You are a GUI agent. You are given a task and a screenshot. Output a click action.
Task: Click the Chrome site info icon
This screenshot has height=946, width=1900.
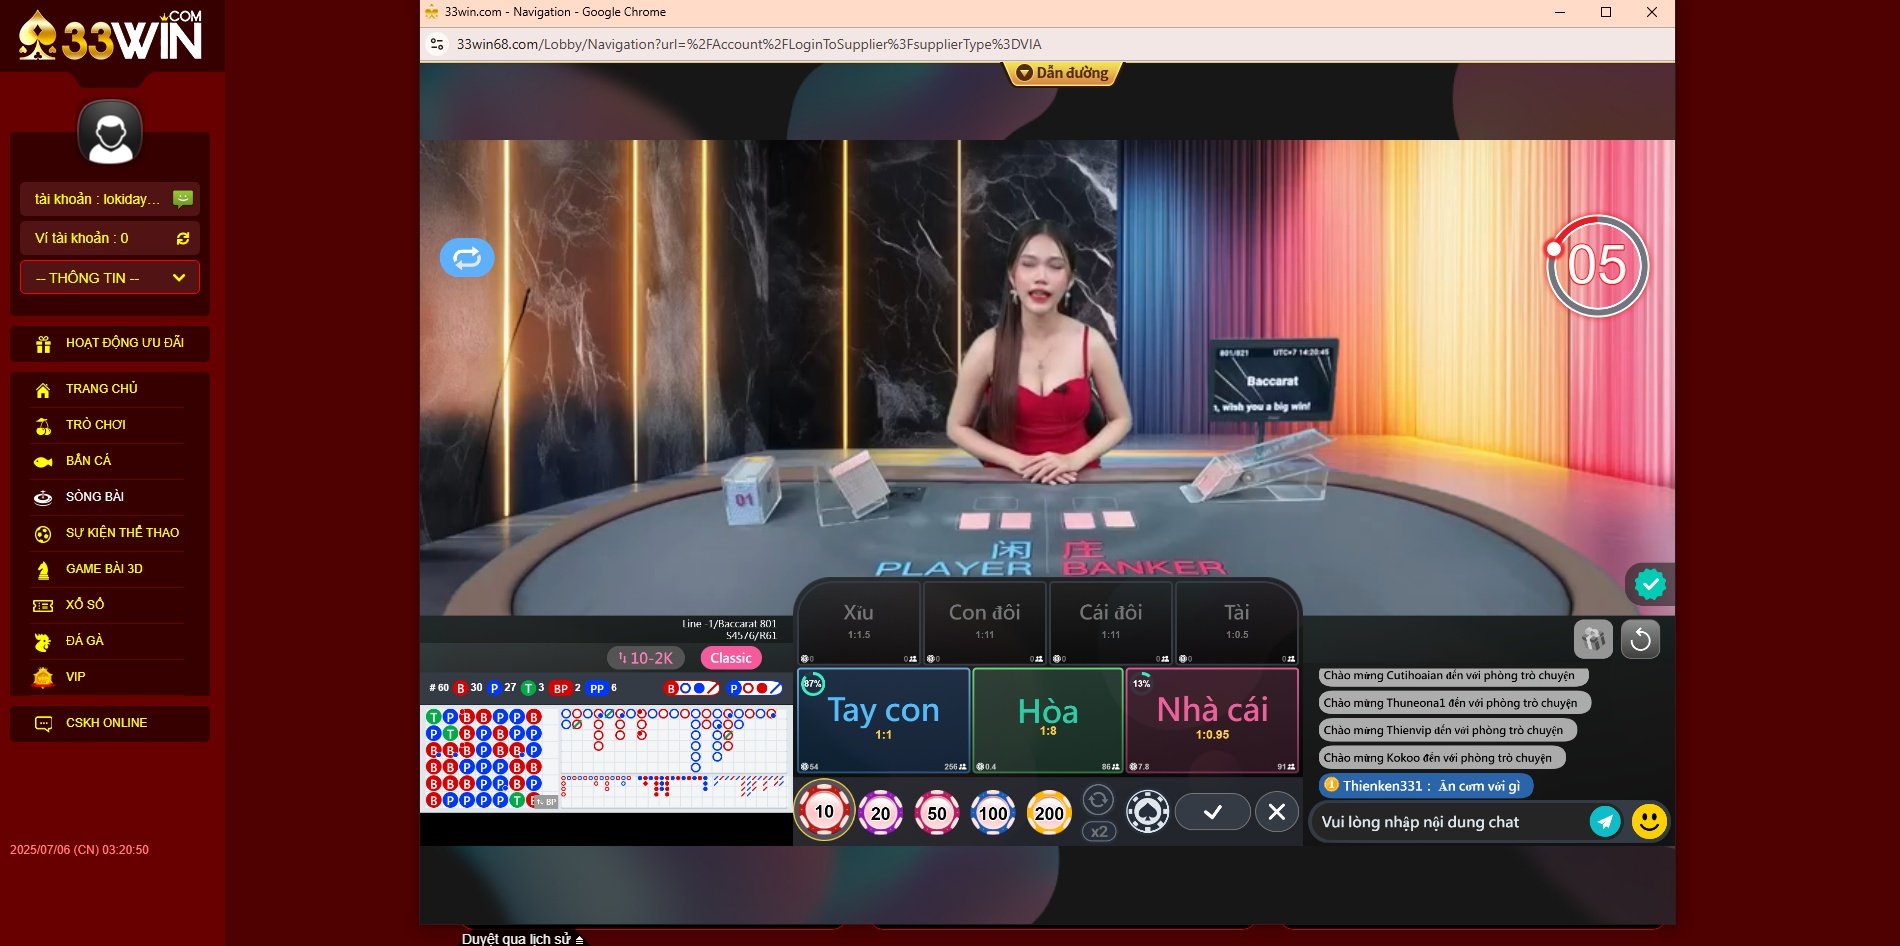click(437, 44)
